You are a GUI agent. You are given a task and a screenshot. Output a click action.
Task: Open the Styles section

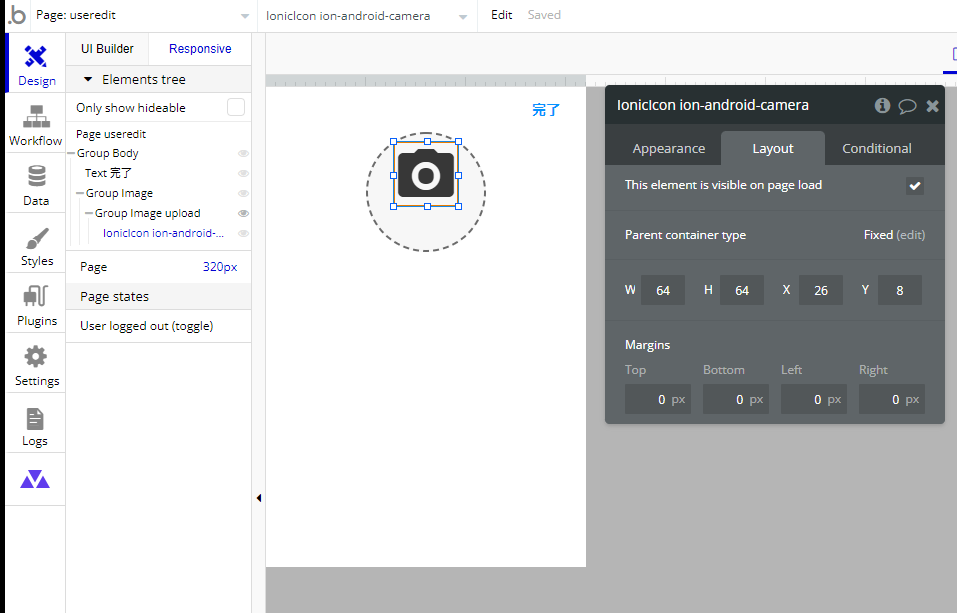click(x=36, y=244)
